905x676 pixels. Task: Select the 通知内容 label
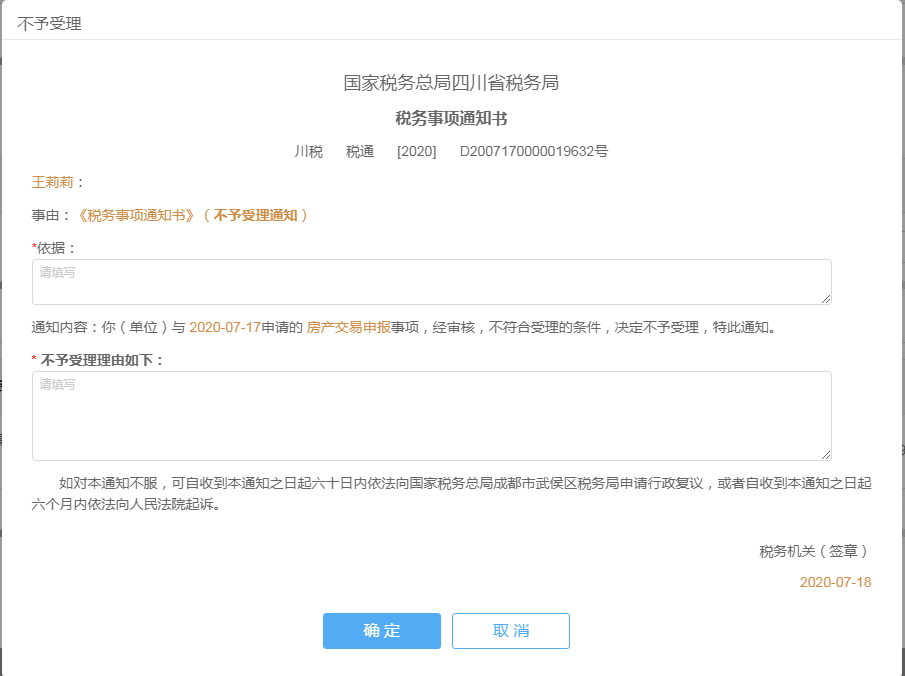66,327
